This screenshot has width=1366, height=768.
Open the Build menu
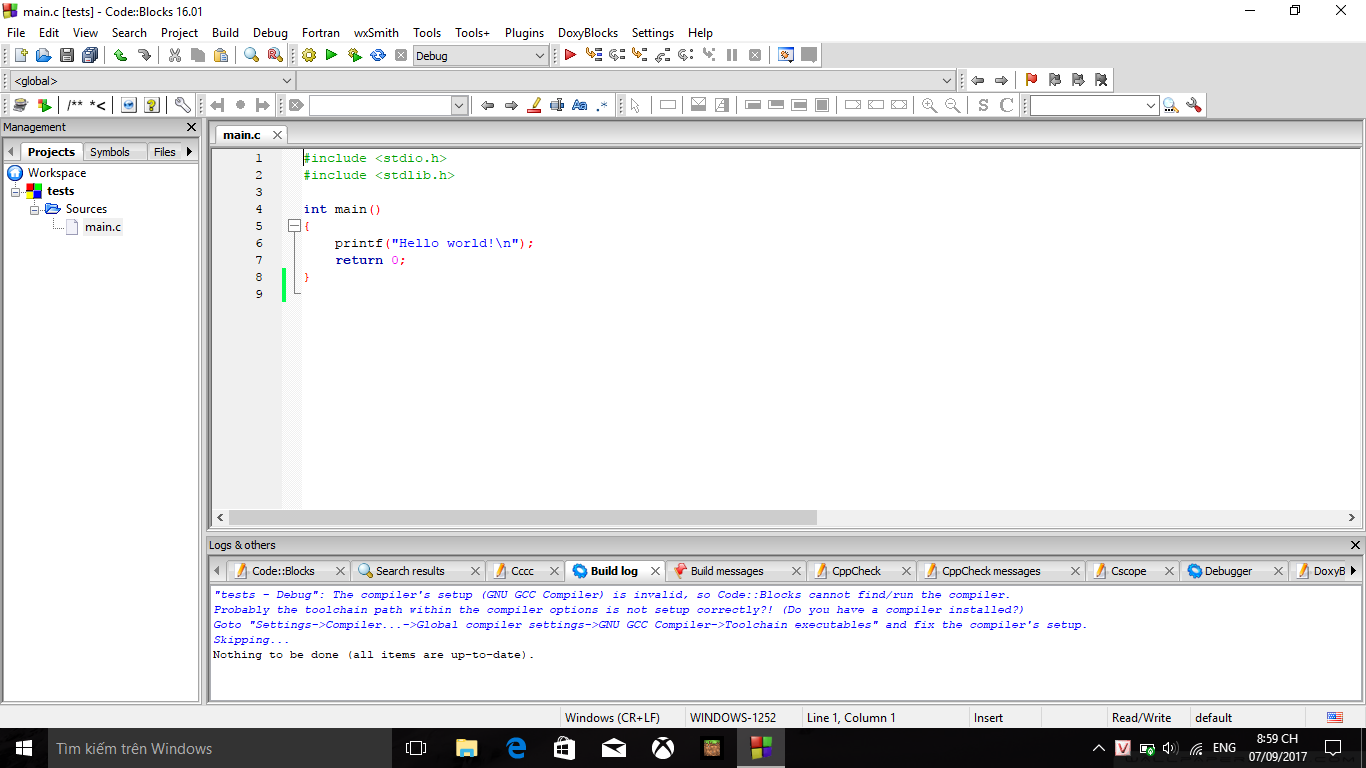pyautogui.click(x=226, y=33)
